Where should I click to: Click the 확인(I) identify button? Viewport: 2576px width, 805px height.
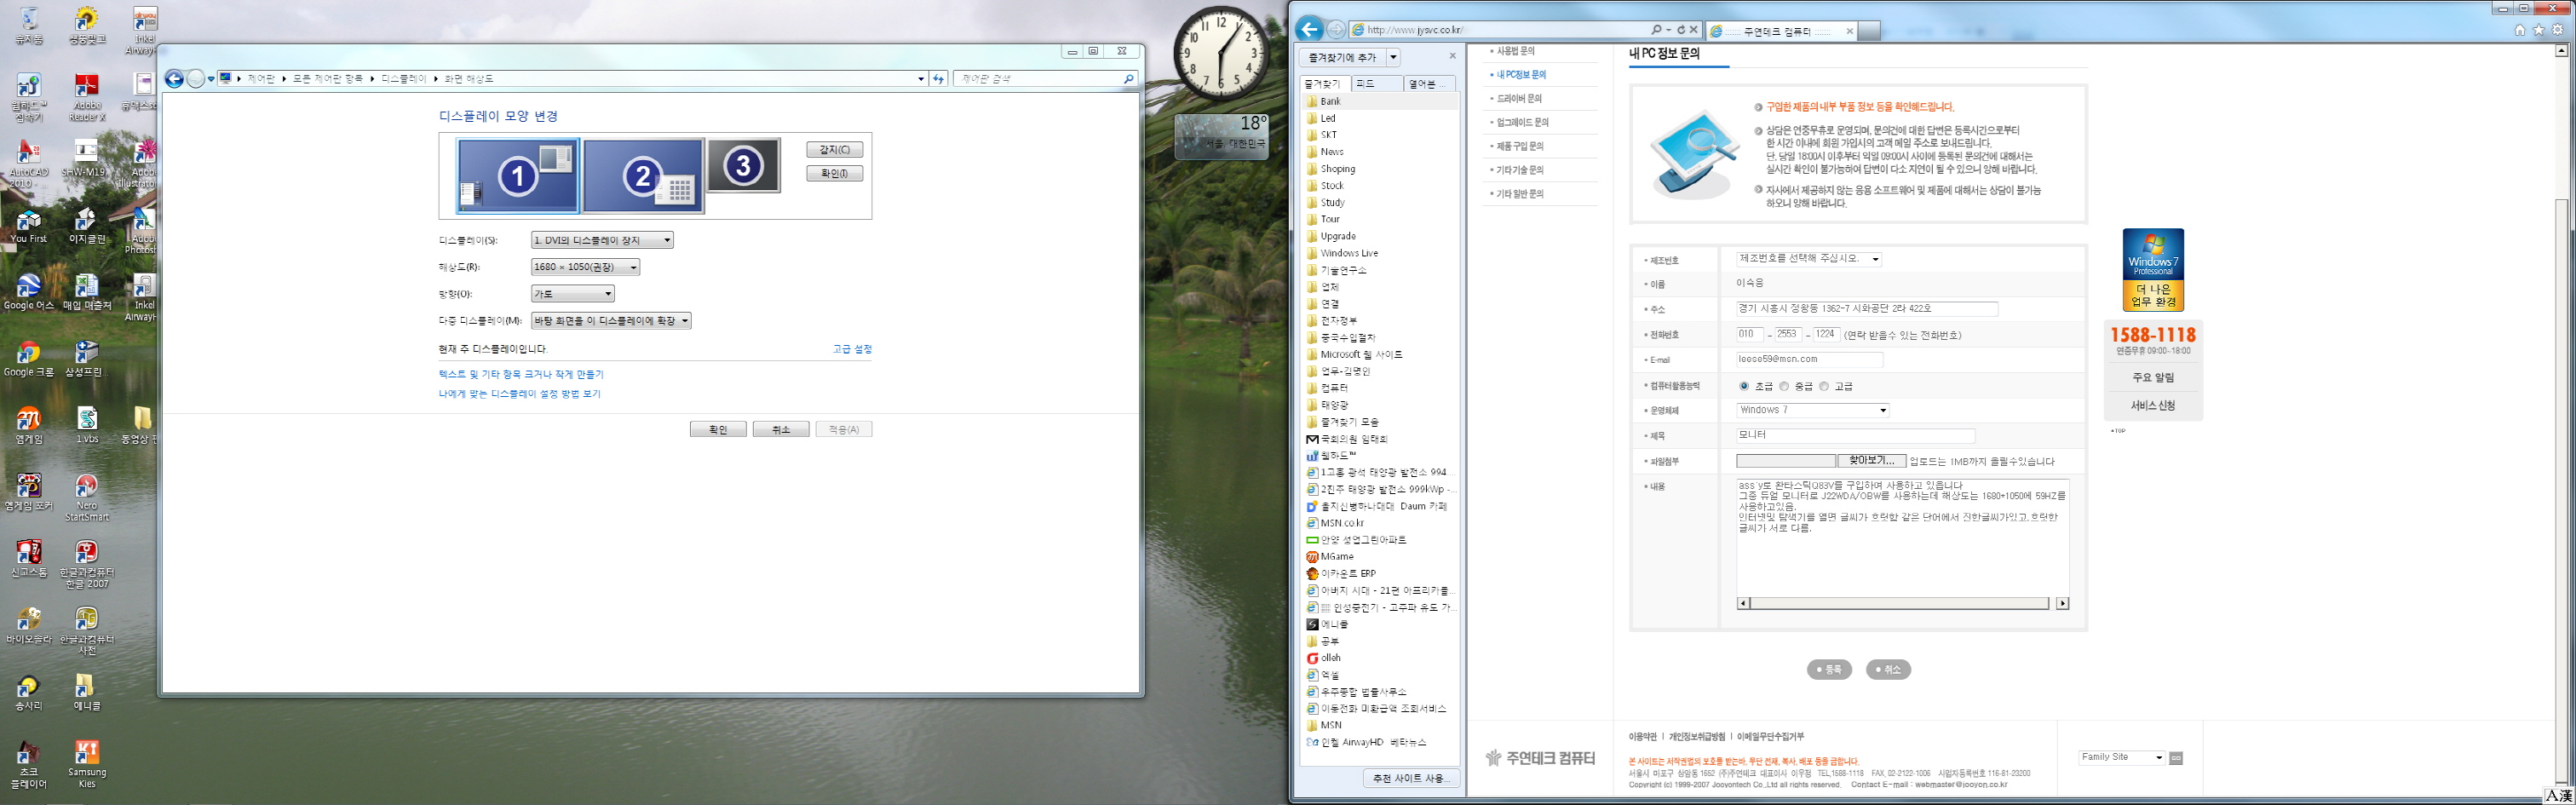point(834,174)
